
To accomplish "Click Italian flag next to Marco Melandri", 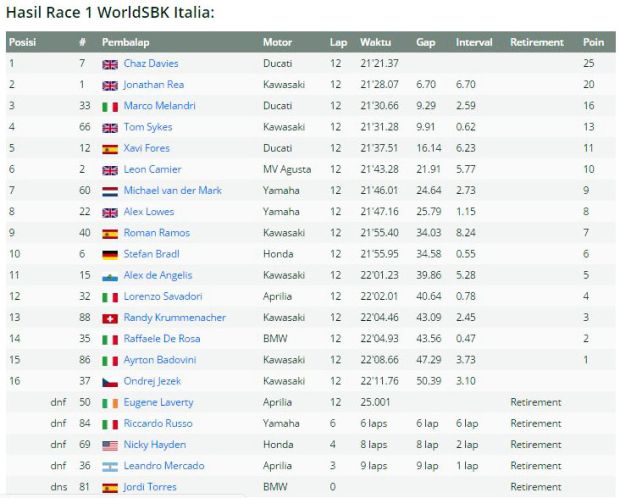I will pyautogui.click(x=110, y=107).
